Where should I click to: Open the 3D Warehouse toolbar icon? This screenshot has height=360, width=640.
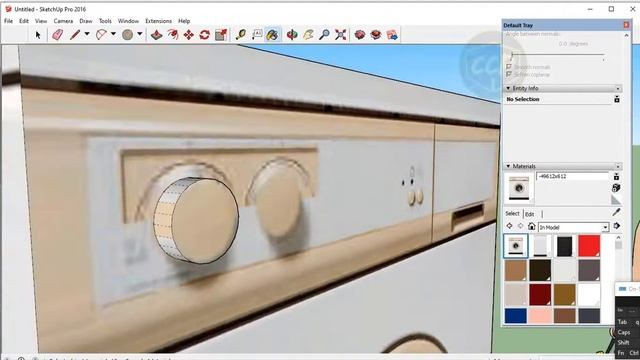360,35
